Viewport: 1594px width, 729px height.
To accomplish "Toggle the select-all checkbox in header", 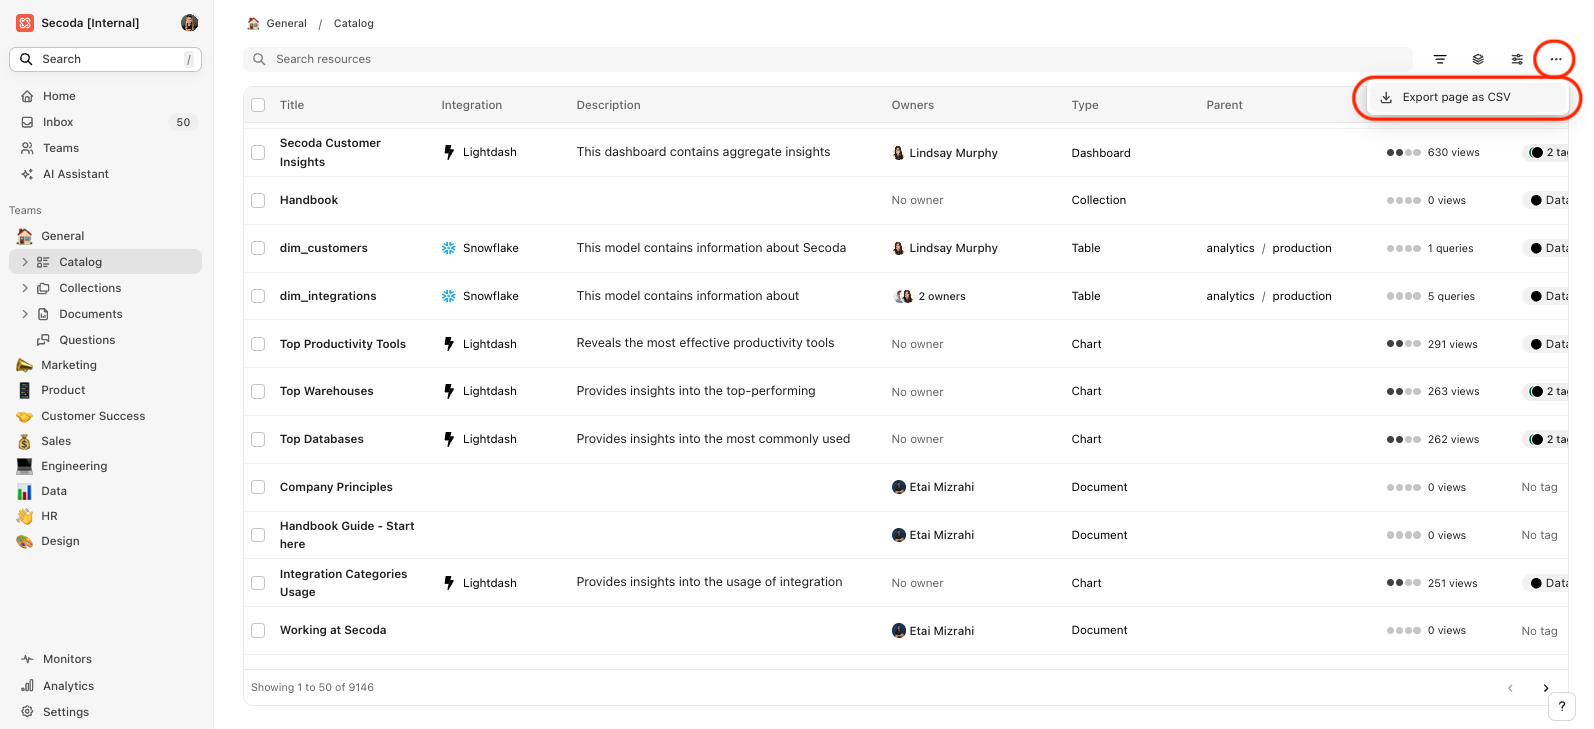I will 258,105.
